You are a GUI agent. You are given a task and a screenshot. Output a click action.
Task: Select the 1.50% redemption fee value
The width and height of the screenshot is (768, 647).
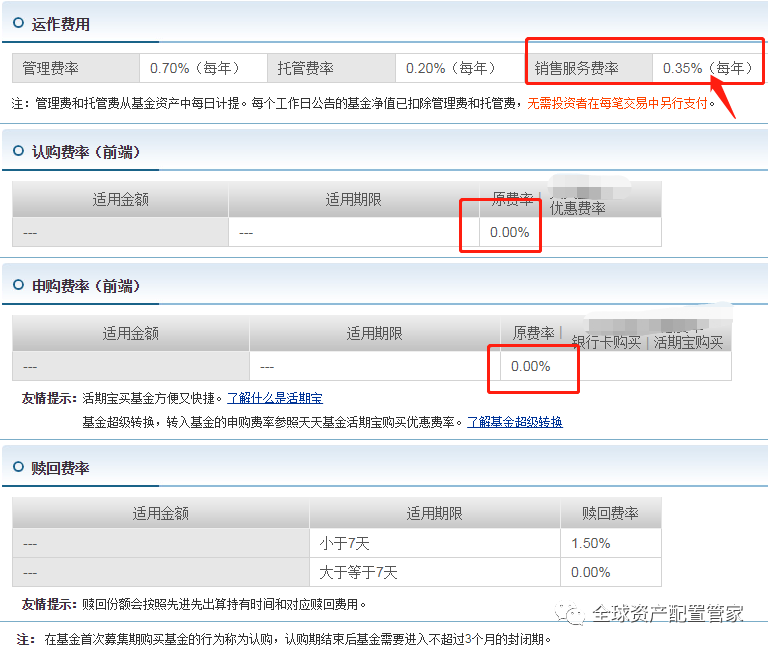point(590,543)
